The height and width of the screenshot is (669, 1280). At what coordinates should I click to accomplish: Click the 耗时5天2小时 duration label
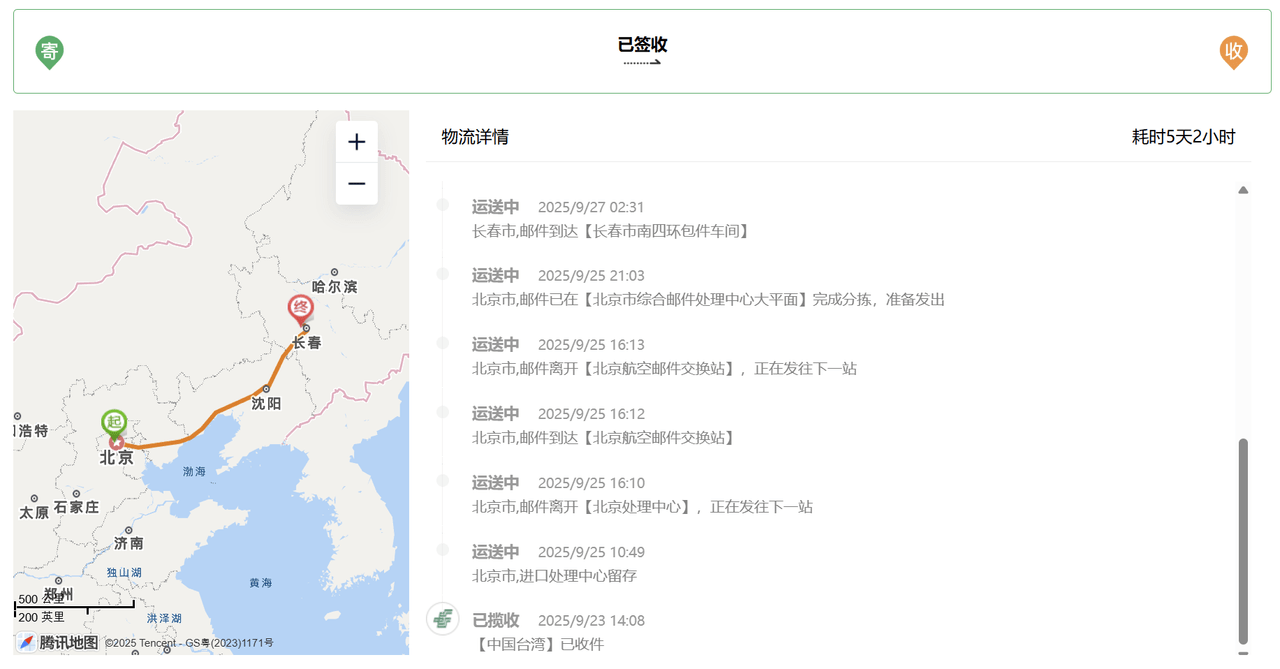(x=1183, y=137)
